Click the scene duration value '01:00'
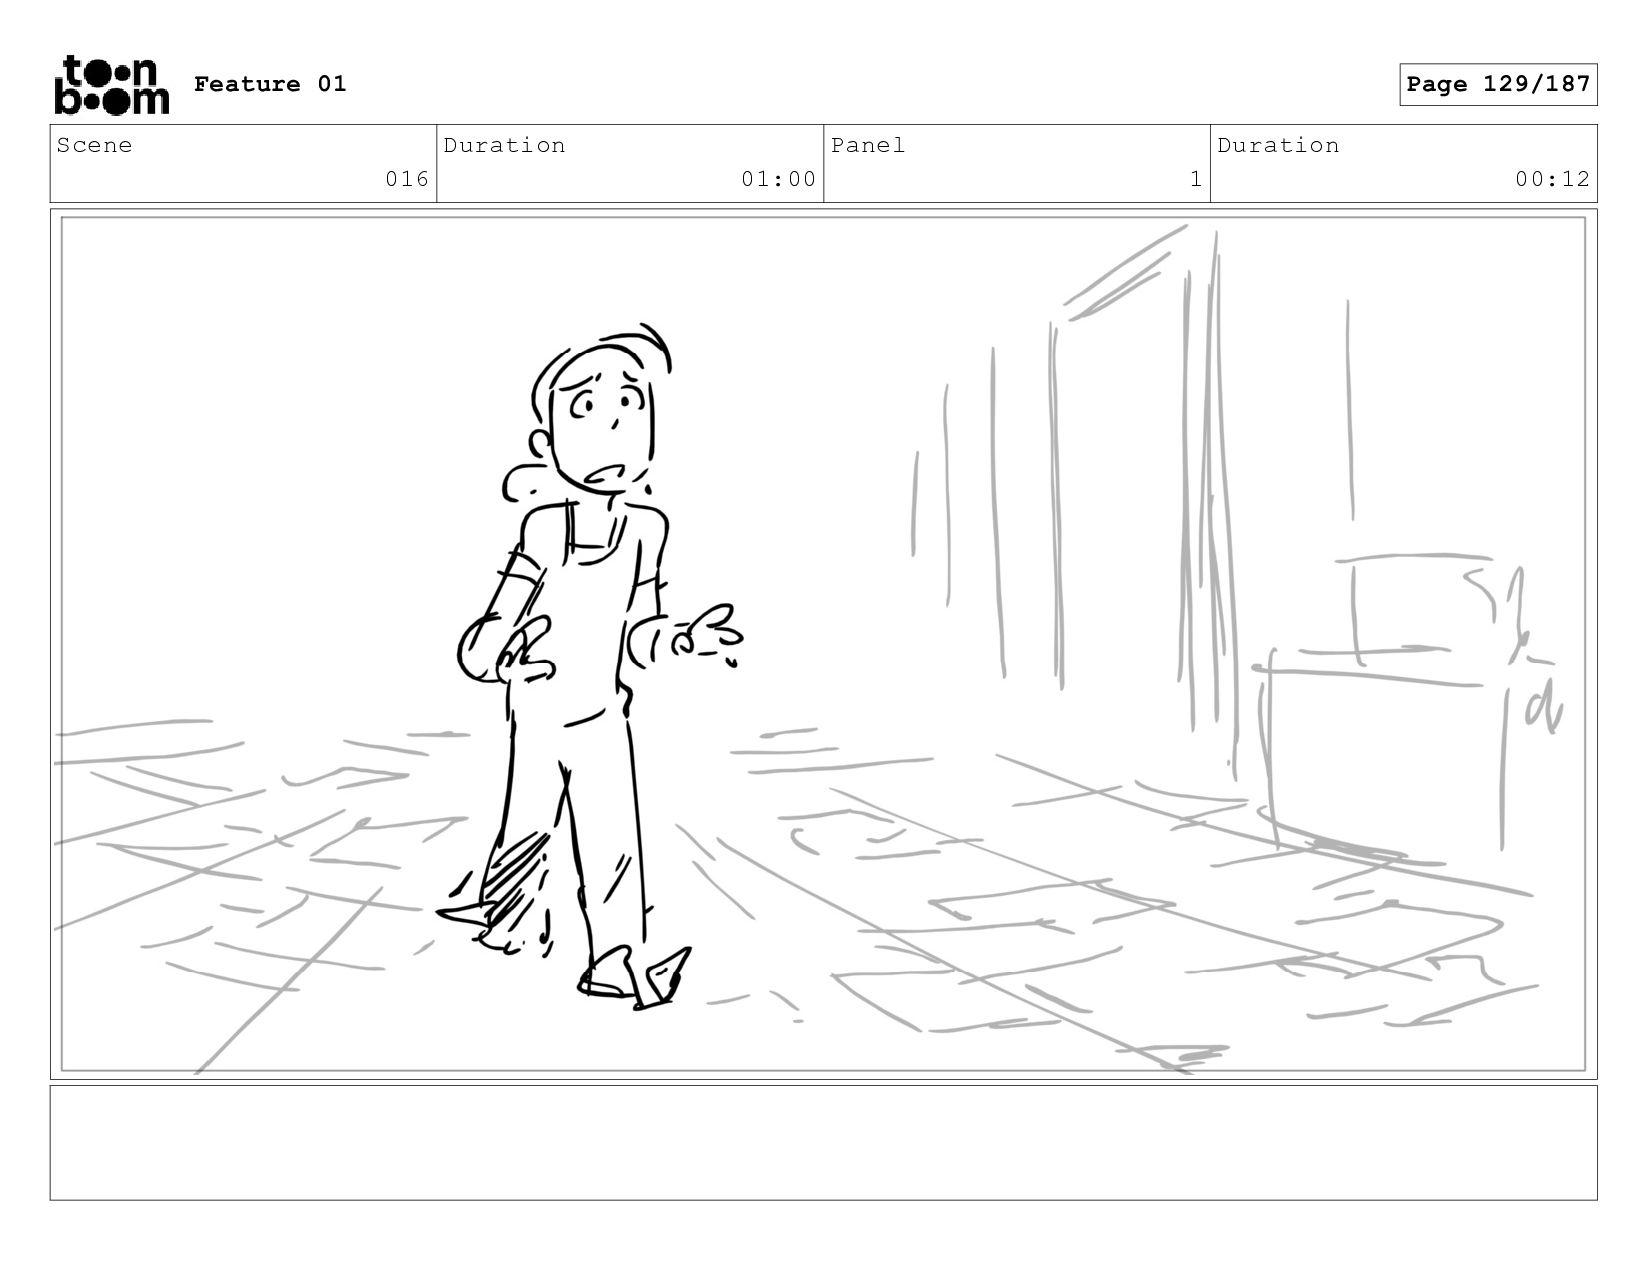 click(x=778, y=179)
